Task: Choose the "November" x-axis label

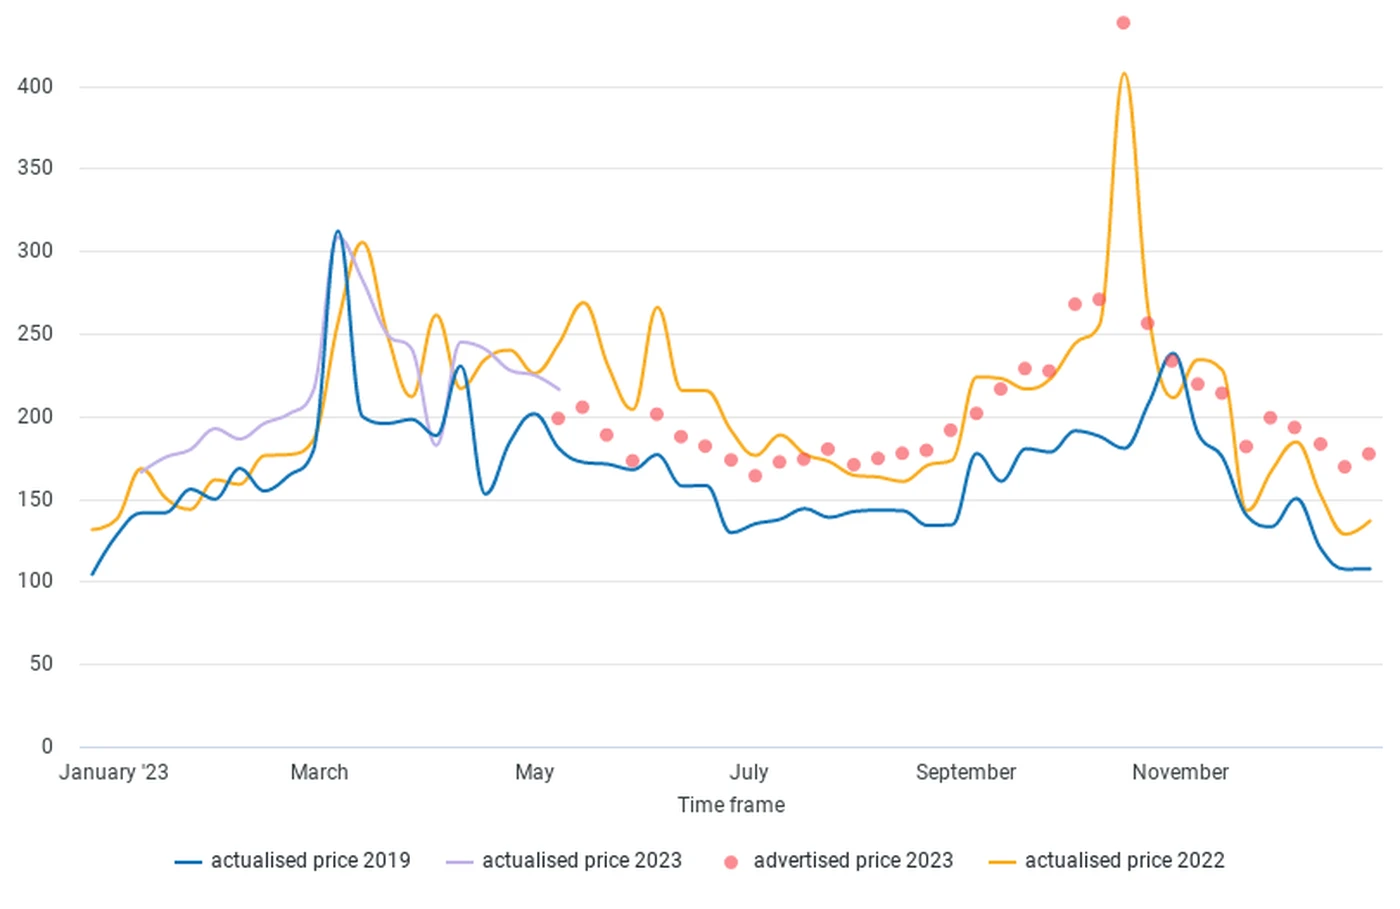Action: 1180,773
